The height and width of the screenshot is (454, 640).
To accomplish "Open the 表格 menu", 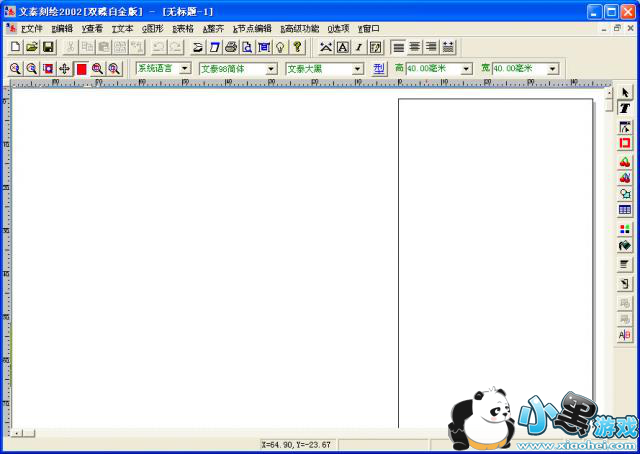I will pos(183,29).
